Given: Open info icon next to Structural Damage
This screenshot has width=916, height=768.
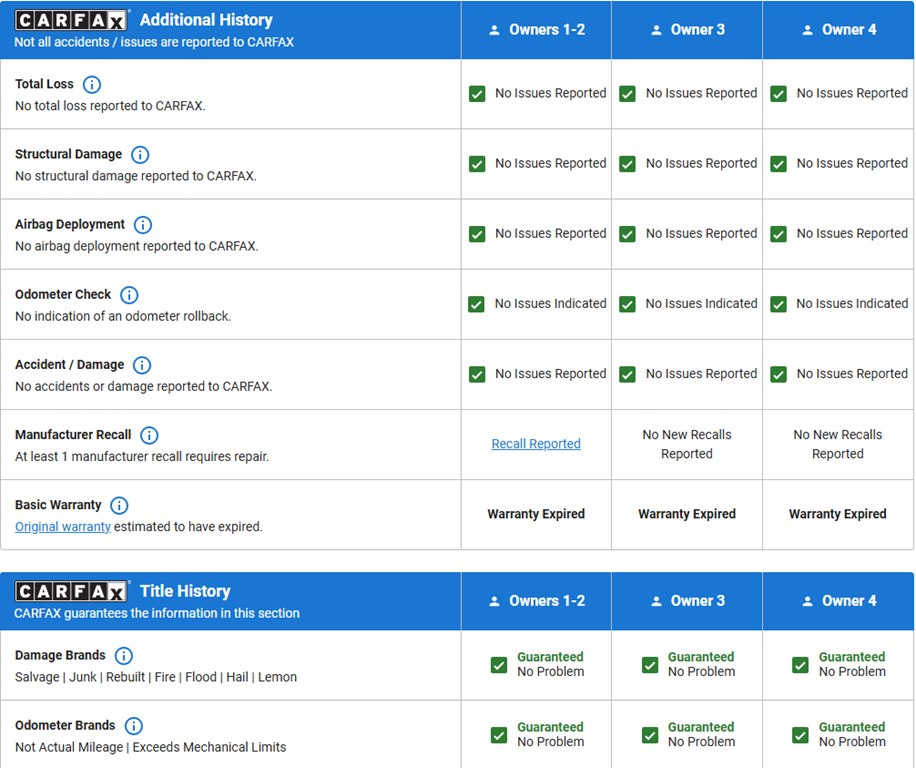Looking at the screenshot, I should [x=140, y=155].
